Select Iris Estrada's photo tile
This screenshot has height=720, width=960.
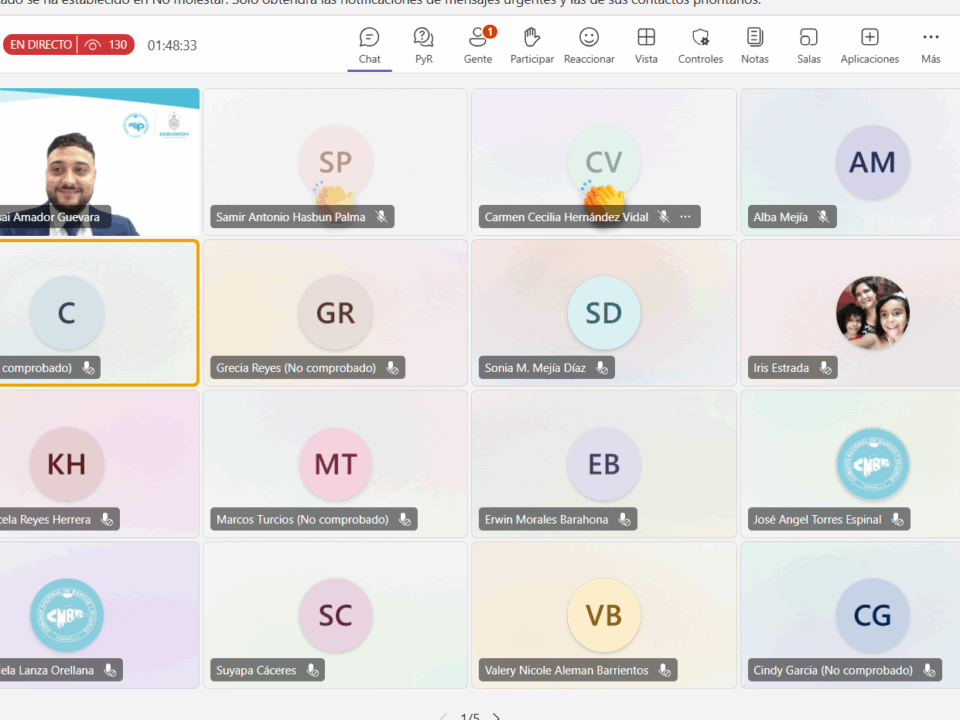(x=872, y=312)
